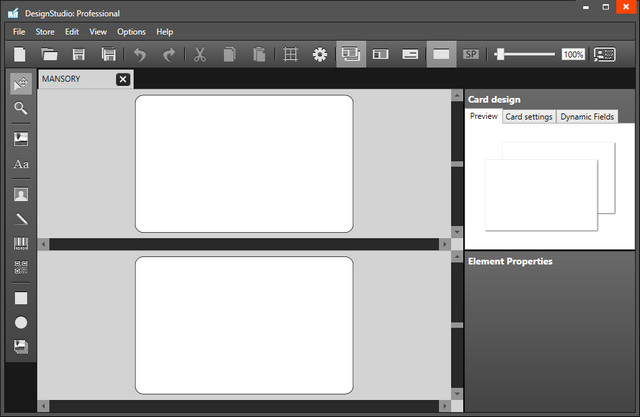640x417 pixels.
Task: Select the zoom magnifier tool
Action: (x=20, y=108)
